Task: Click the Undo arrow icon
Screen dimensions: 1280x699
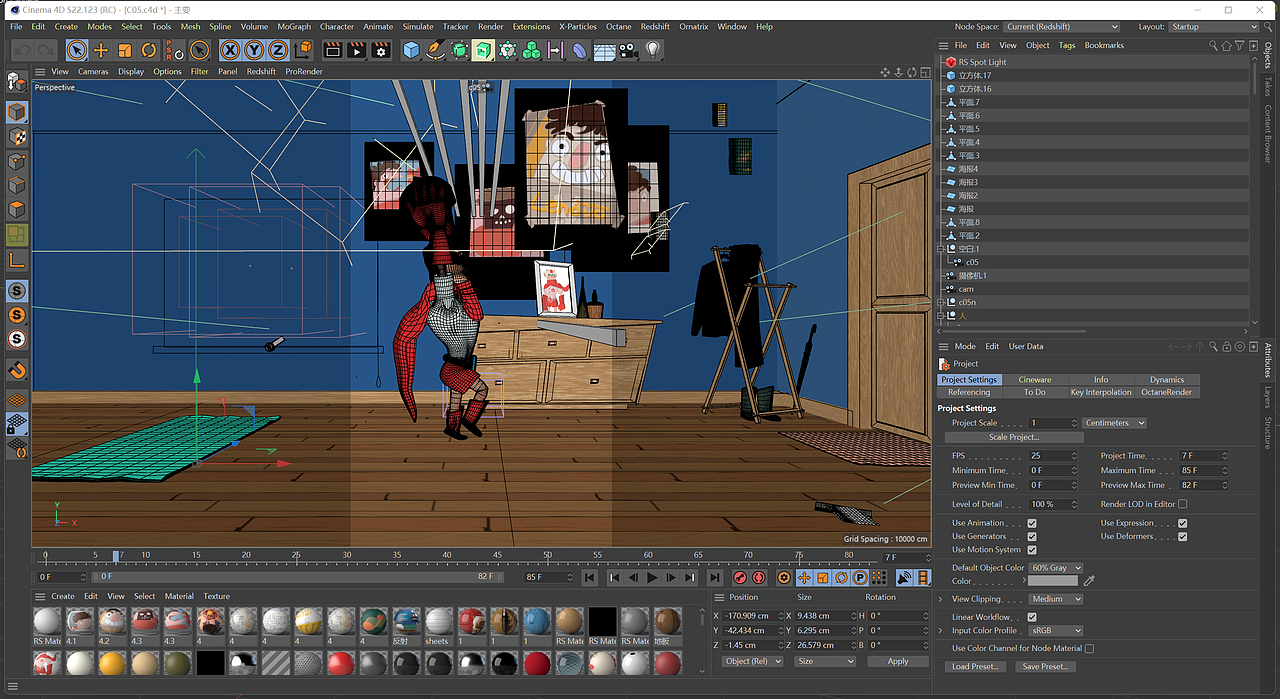Action: pyautogui.click(x=23, y=50)
